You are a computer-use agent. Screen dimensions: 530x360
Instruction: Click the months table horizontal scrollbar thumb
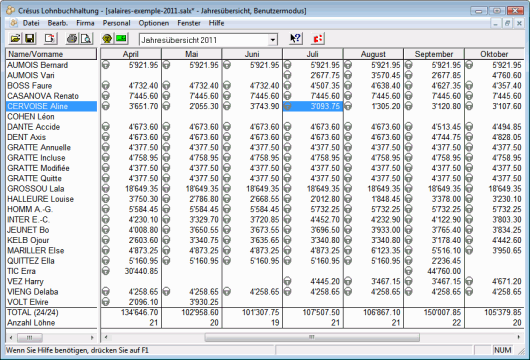pos(312,337)
